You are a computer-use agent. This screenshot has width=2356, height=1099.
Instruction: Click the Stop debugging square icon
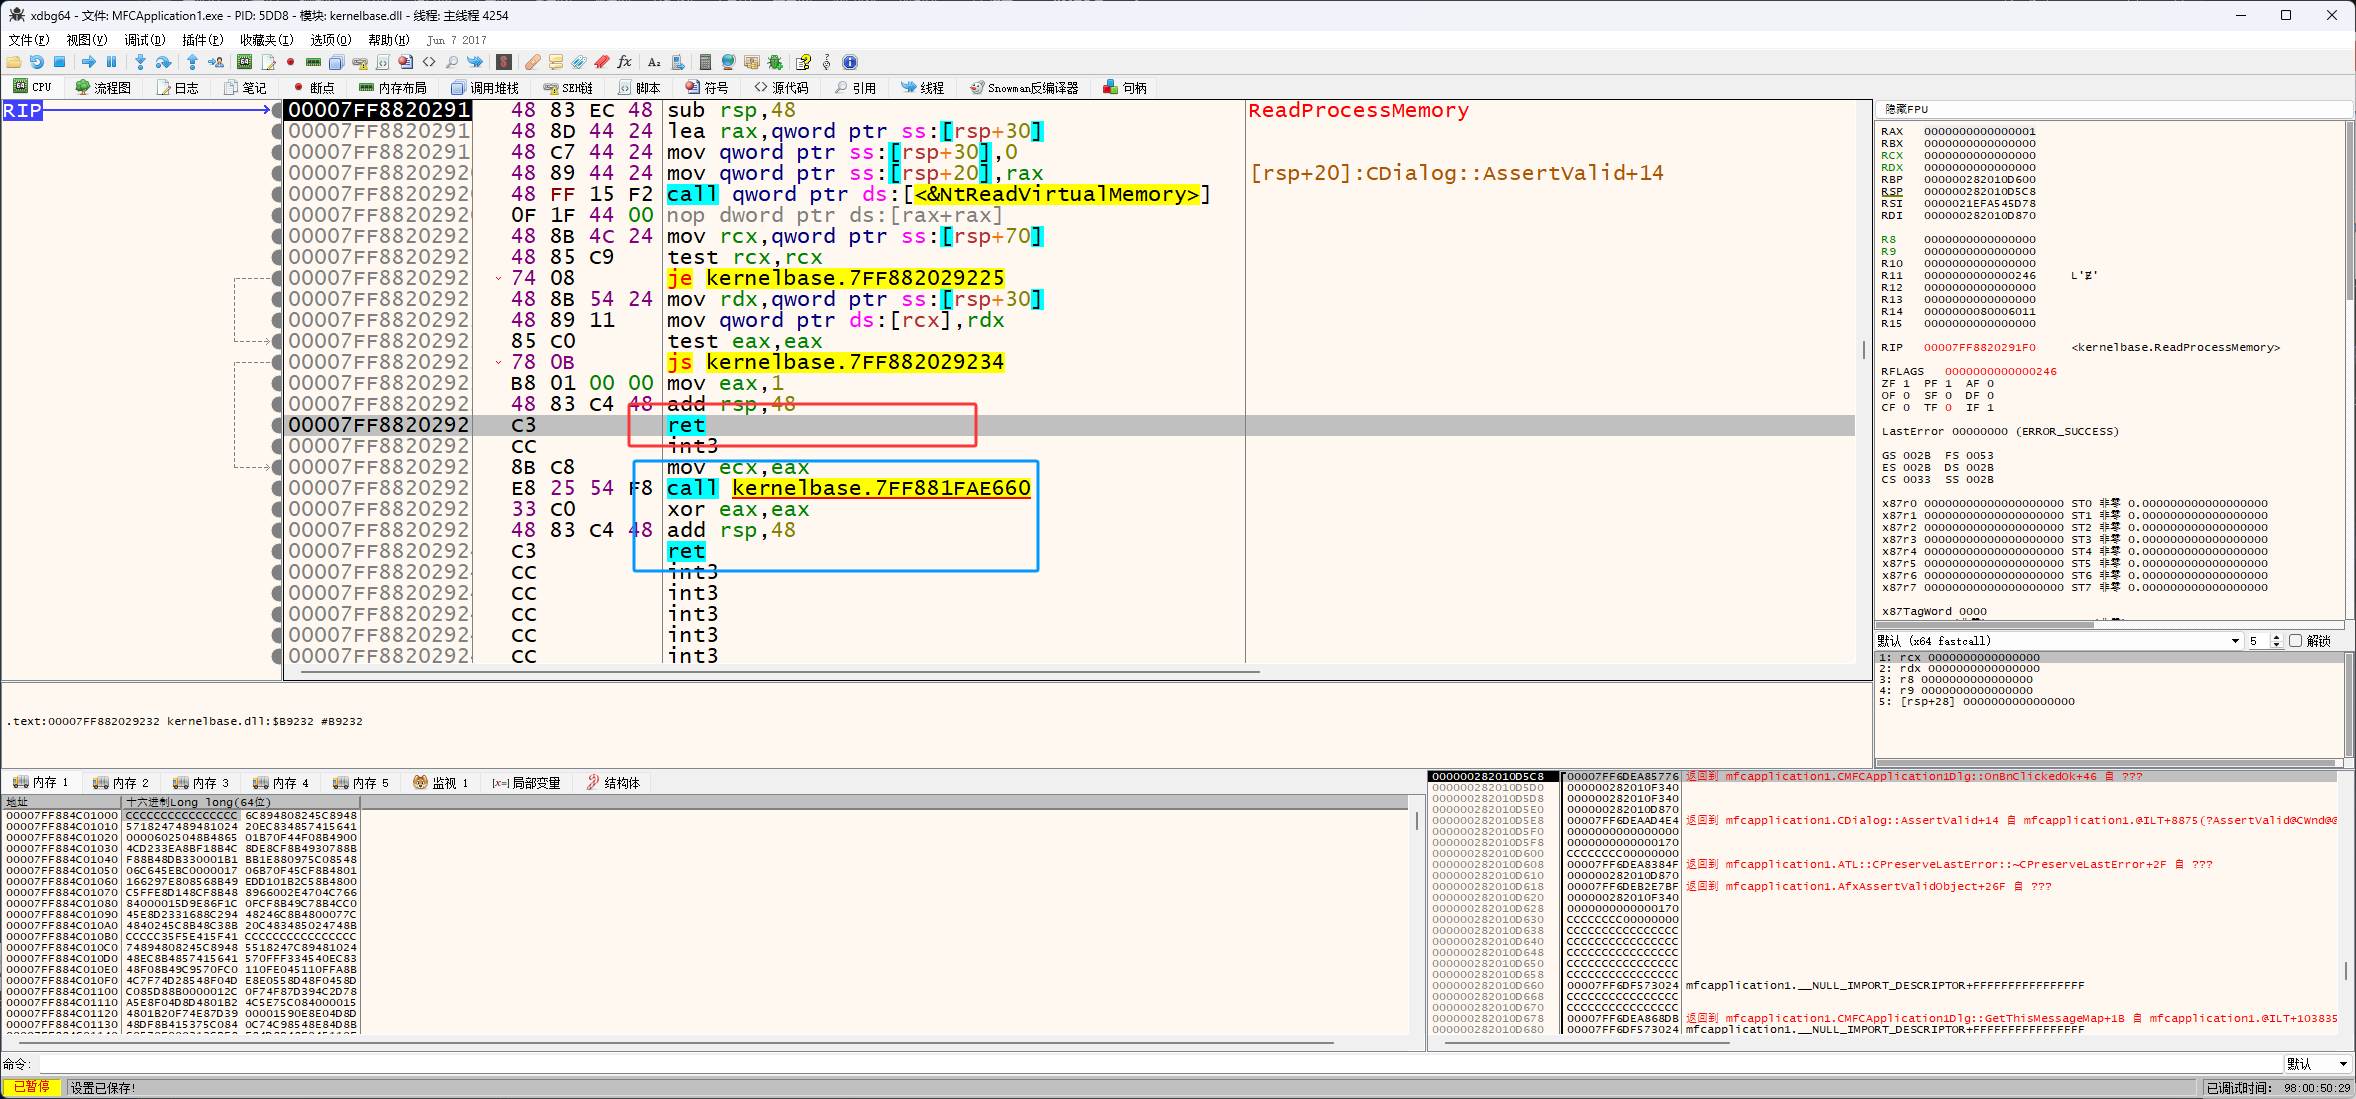59,62
